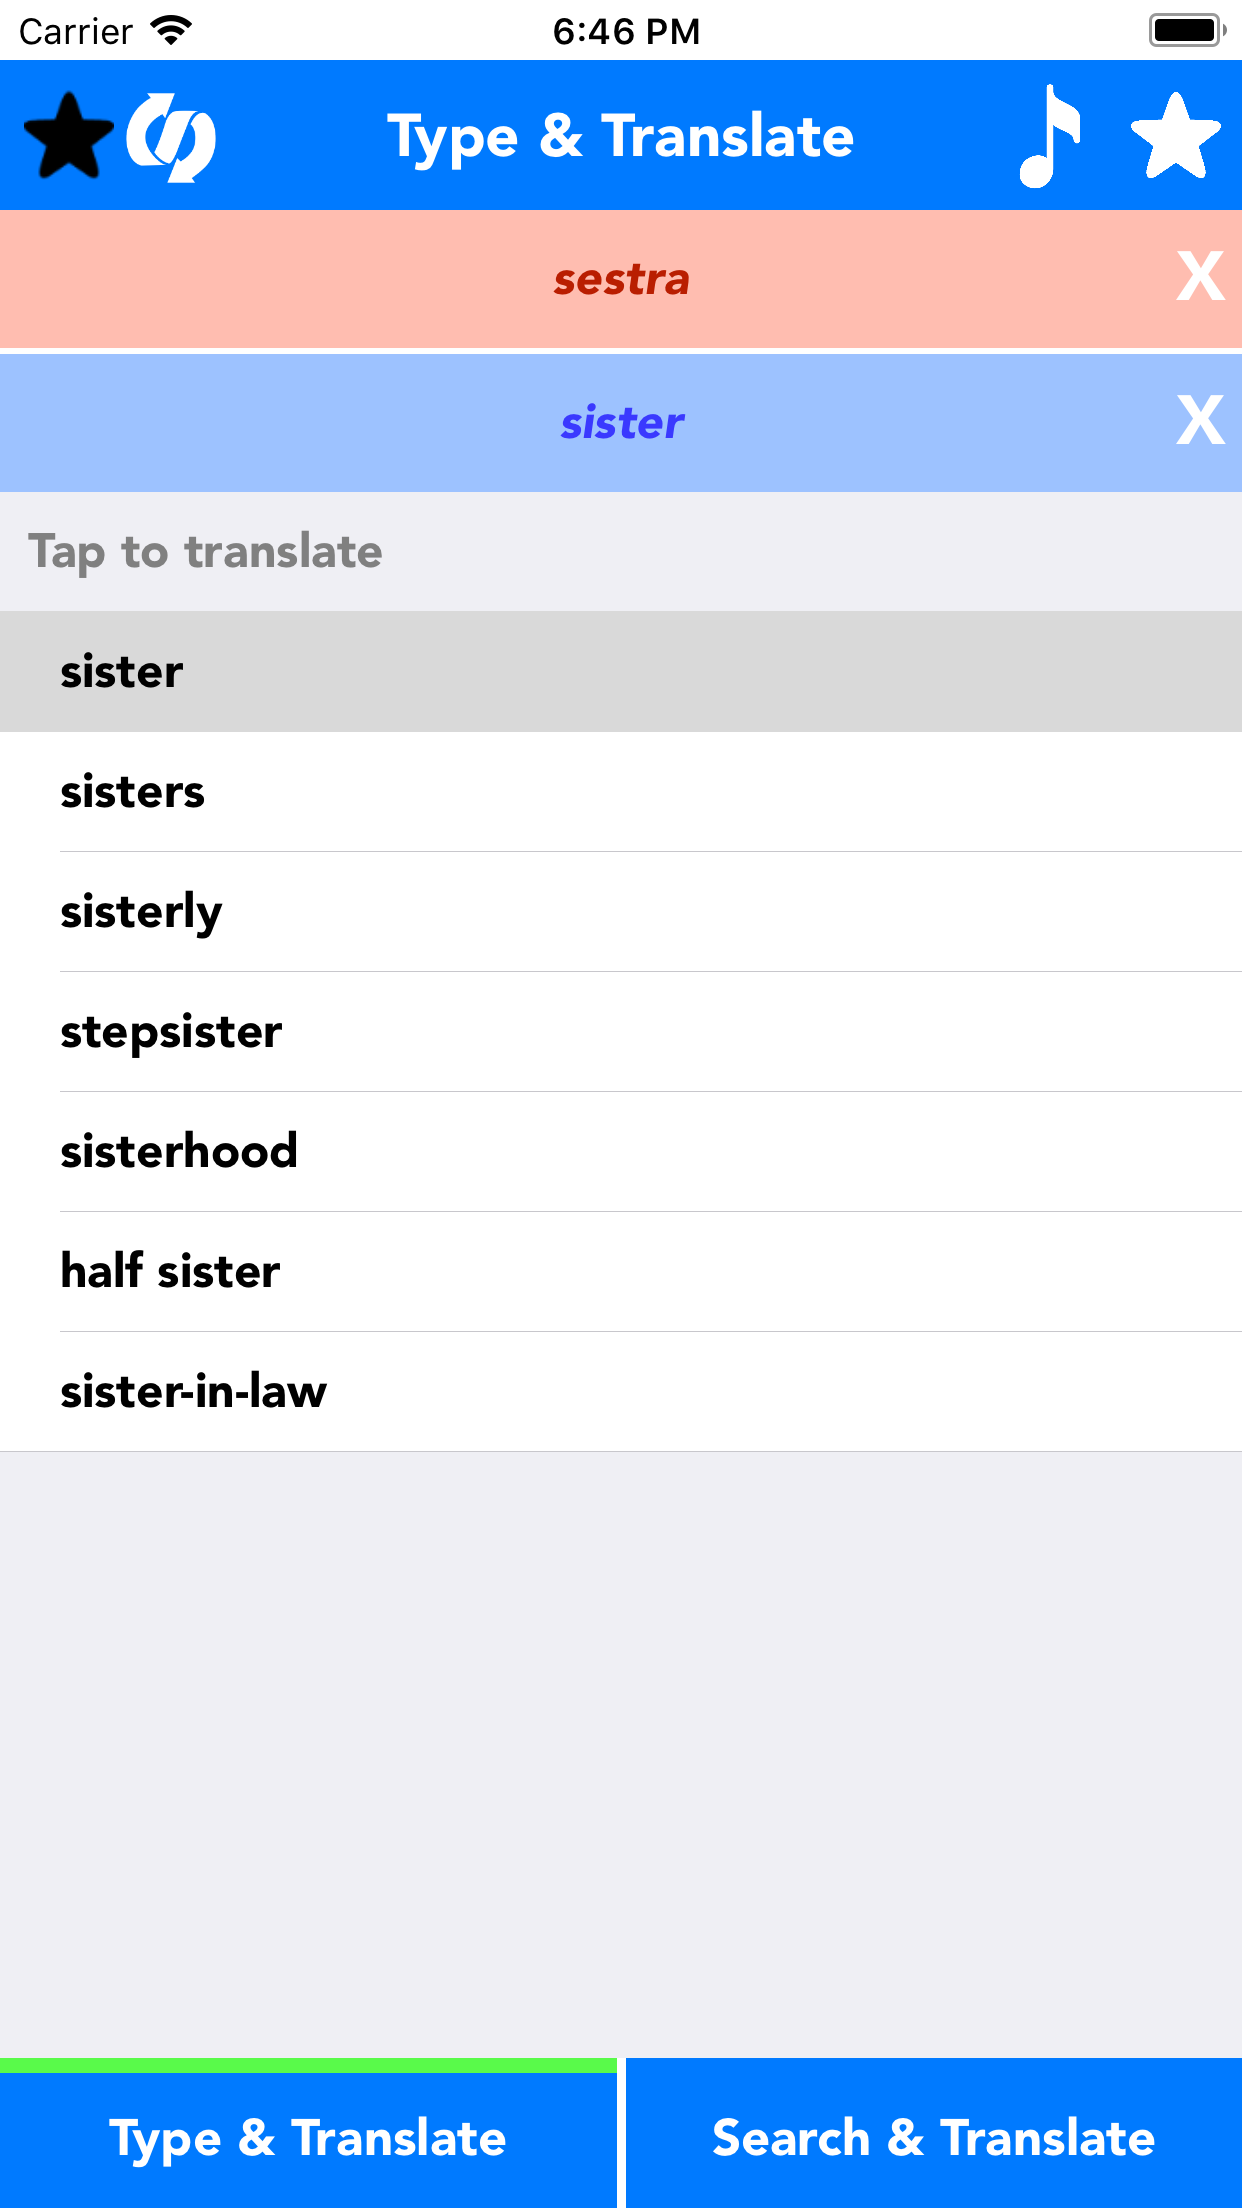Translate the word sisters

pyautogui.click(x=621, y=791)
